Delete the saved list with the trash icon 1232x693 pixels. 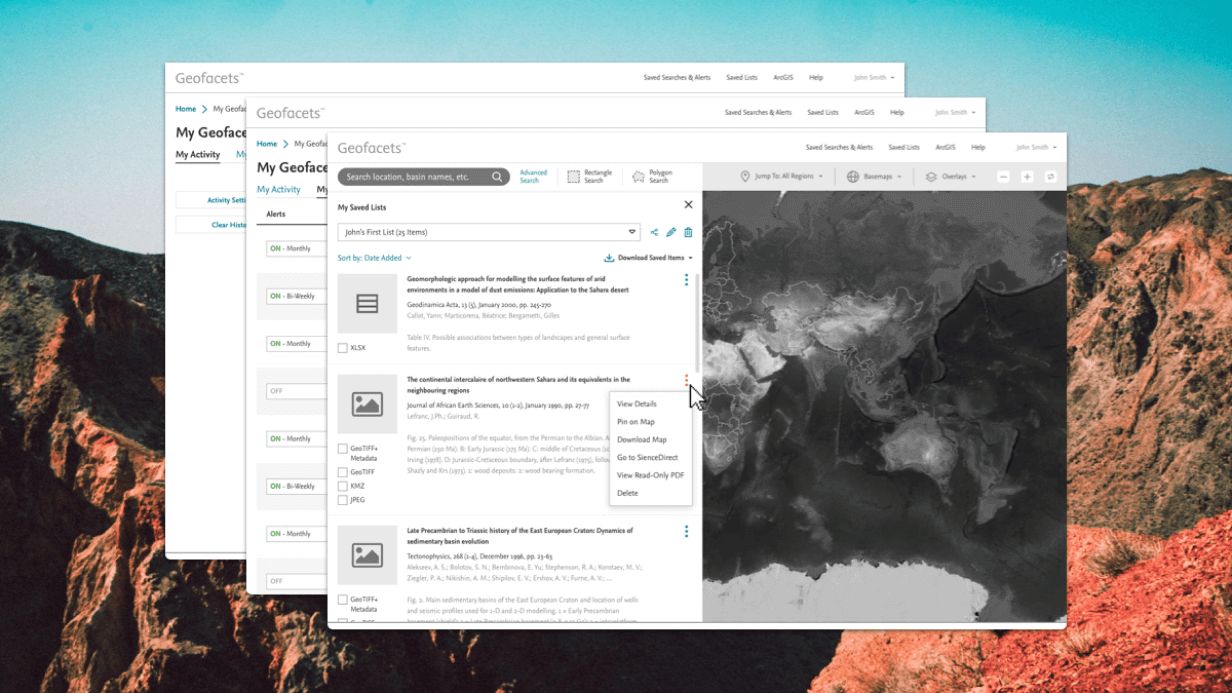click(x=688, y=232)
